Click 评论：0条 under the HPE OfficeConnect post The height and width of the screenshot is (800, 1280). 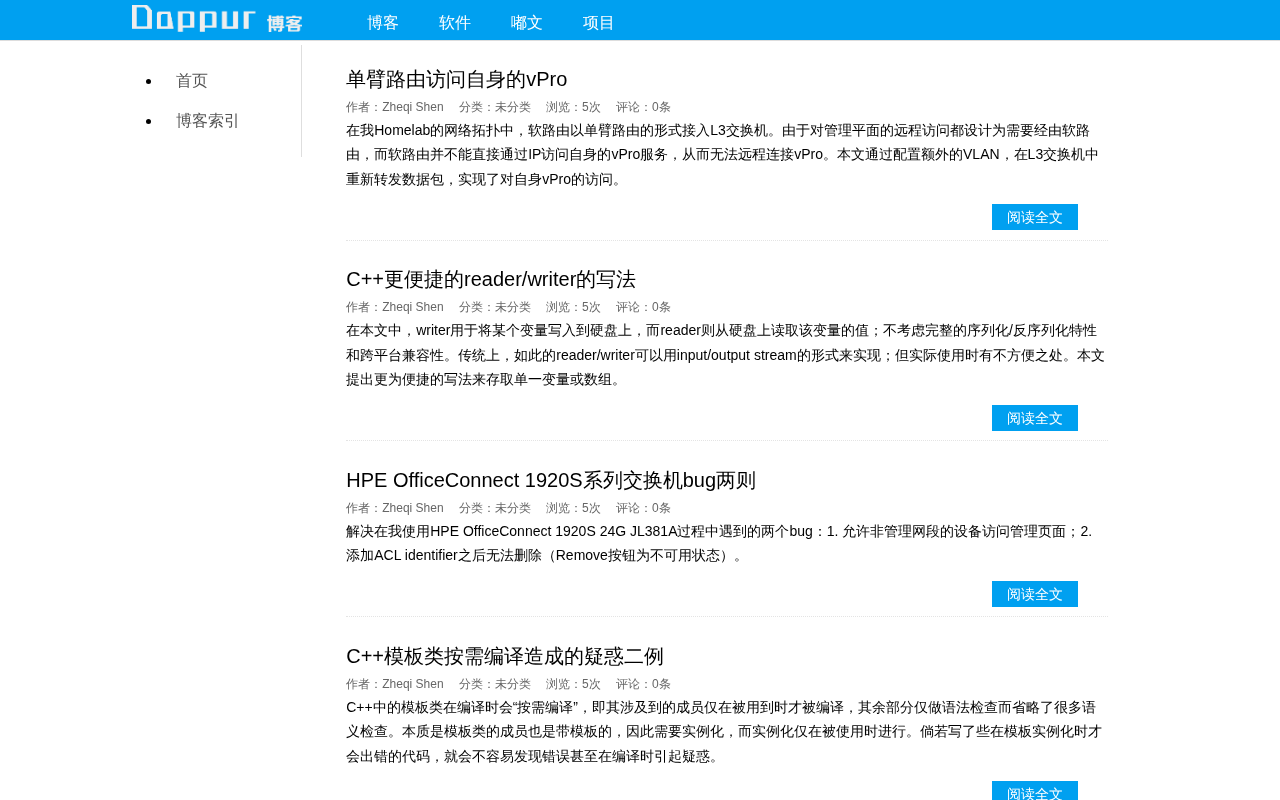[643, 508]
